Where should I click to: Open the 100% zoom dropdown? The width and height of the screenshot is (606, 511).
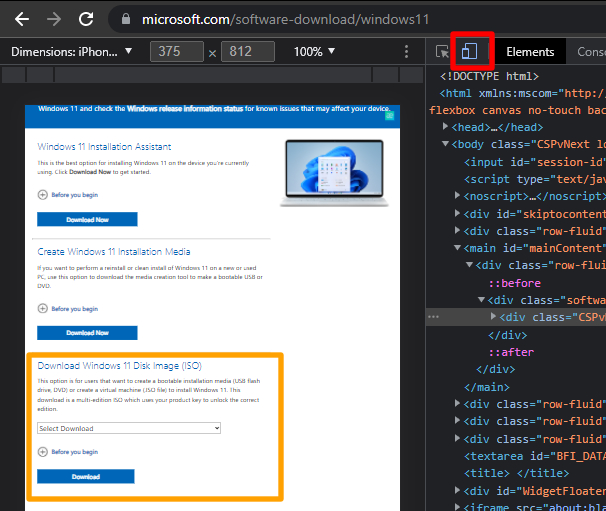coord(315,51)
